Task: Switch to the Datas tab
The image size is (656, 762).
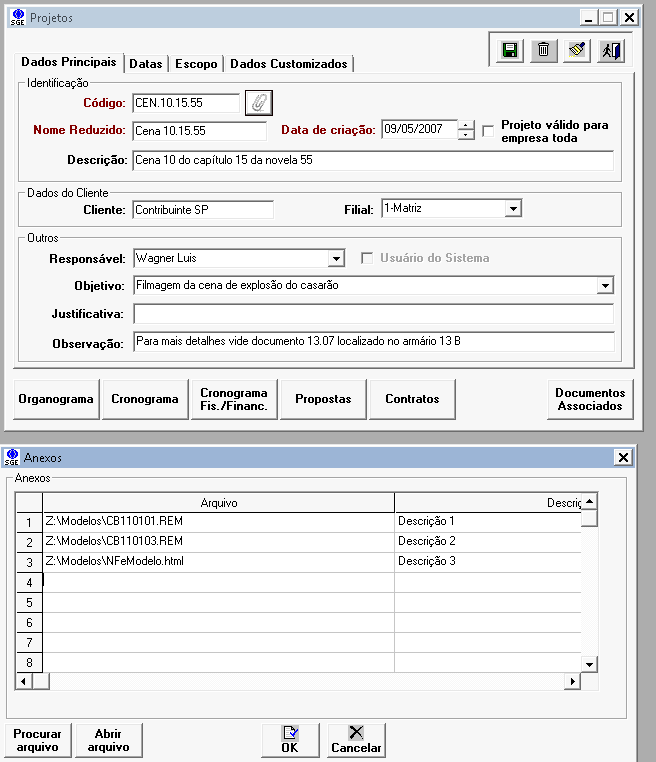Action: (146, 64)
